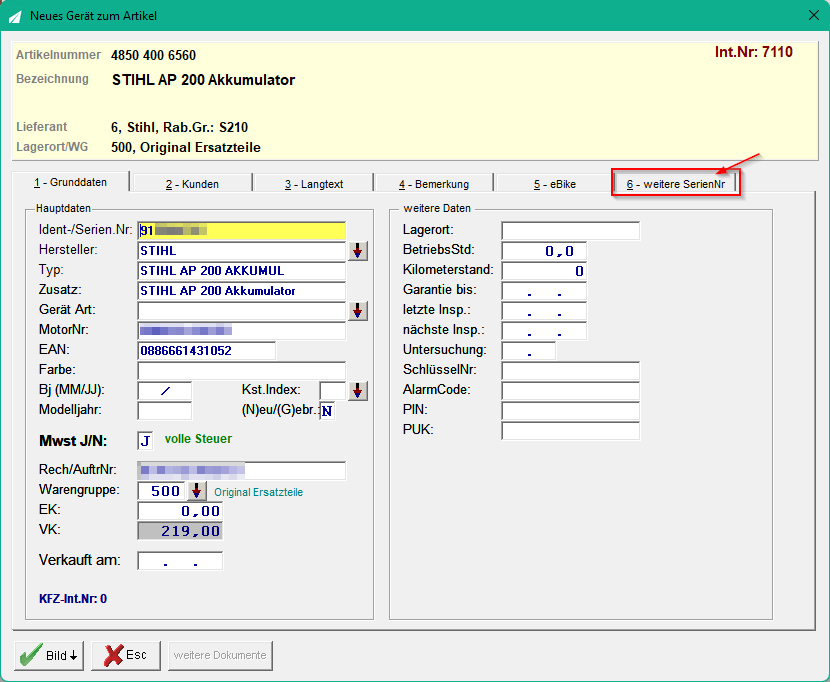Image resolution: width=830 pixels, height=682 pixels.
Task: Click the PIN input field
Action: (571, 411)
